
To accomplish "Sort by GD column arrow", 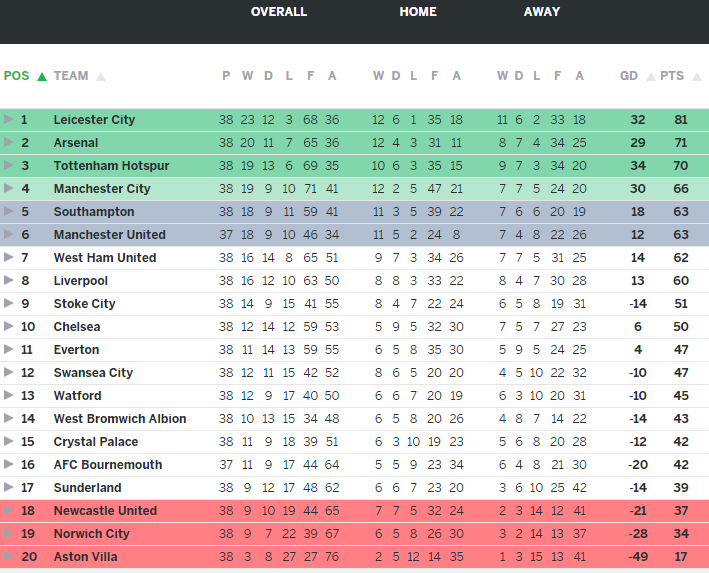I will [651, 76].
